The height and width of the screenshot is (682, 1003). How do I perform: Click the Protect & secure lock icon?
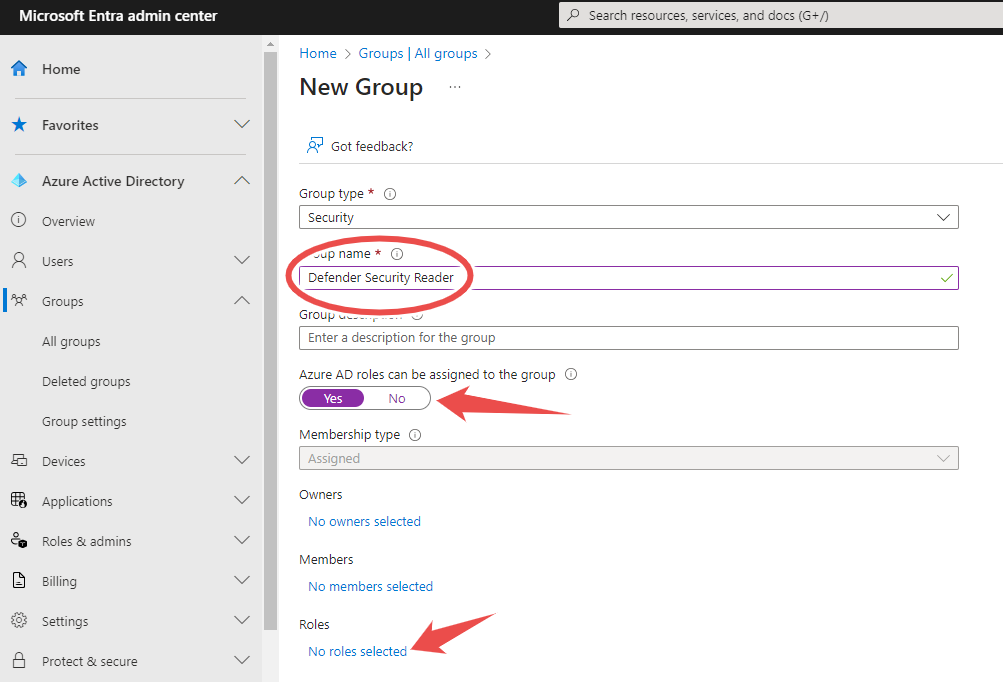[x=19, y=660]
